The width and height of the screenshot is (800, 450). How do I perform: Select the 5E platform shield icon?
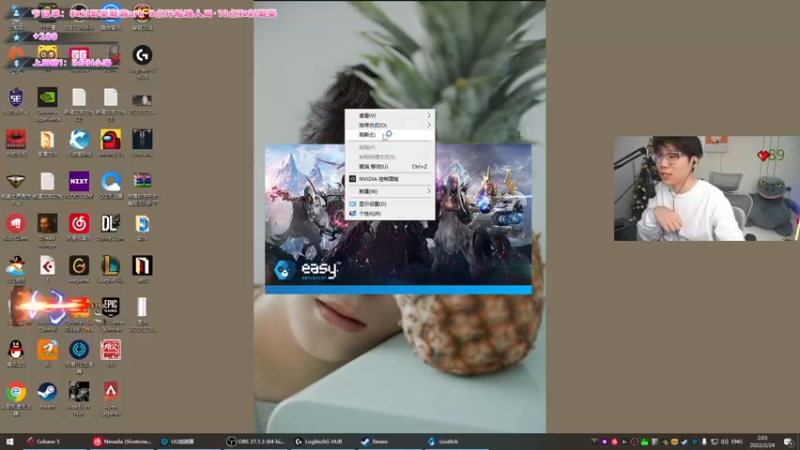(x=16, y=101)
